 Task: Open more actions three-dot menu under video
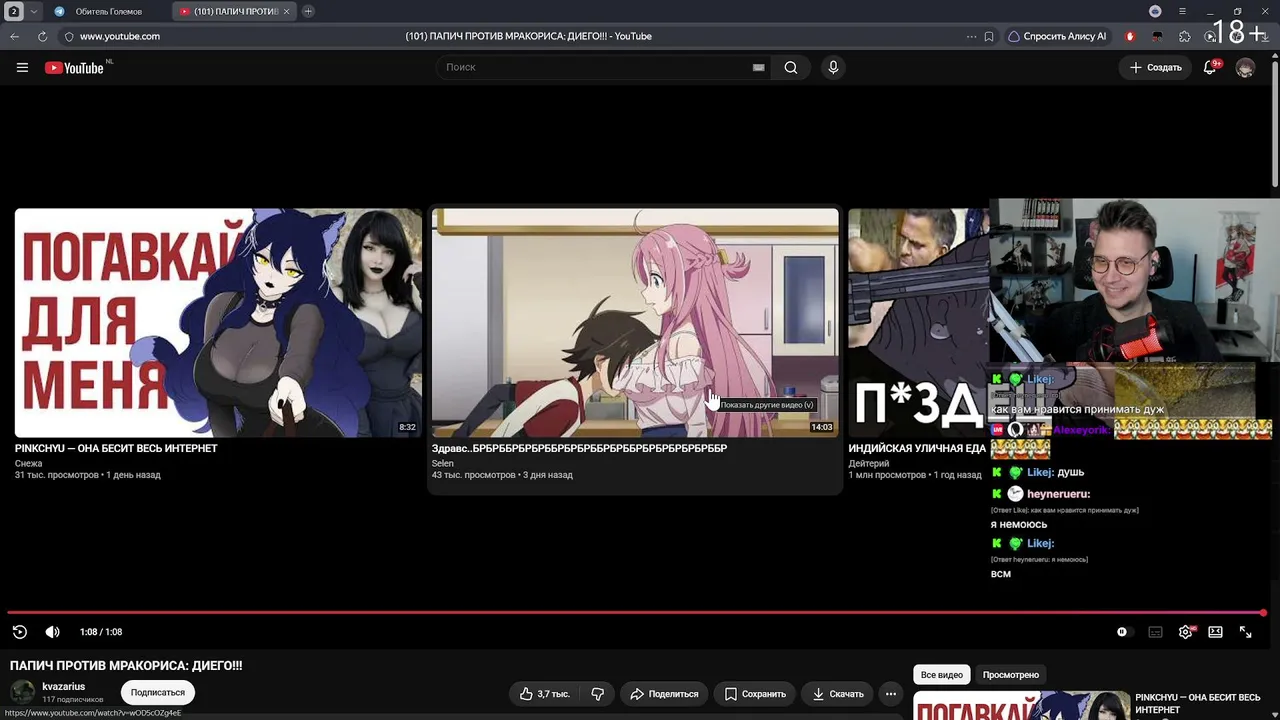890,694
